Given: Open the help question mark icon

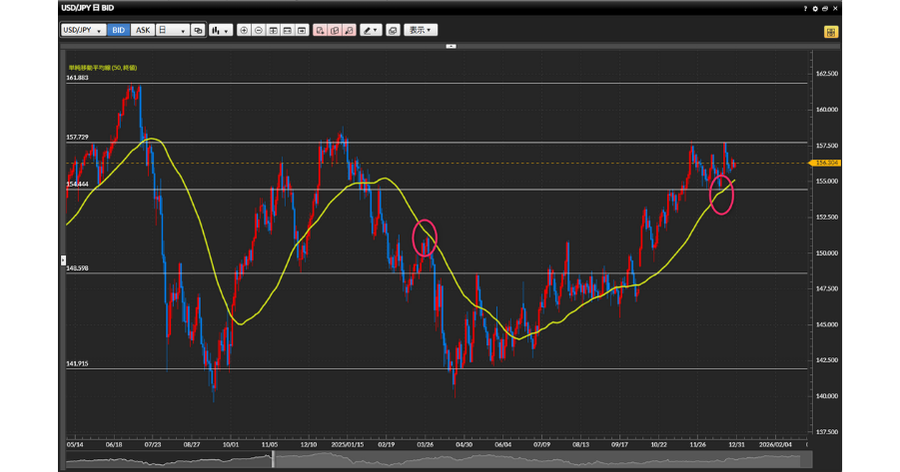Looking at the screenshot, I should click(x=805, y=8).
